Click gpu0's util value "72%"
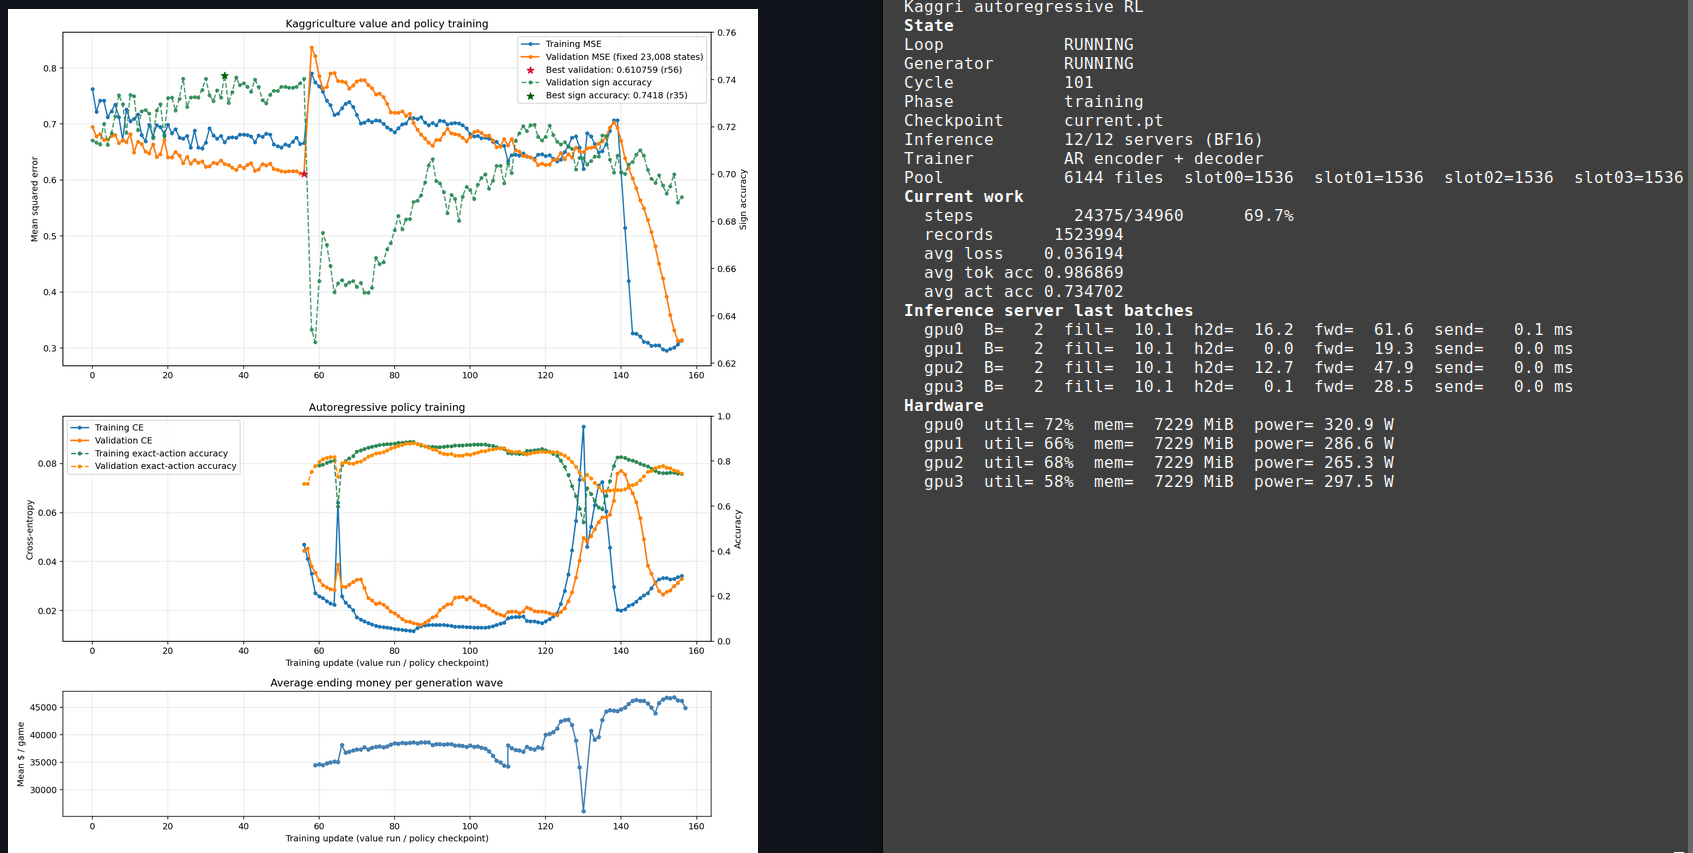Viewport: 1693px width, 853px height. pos(1058,425)
